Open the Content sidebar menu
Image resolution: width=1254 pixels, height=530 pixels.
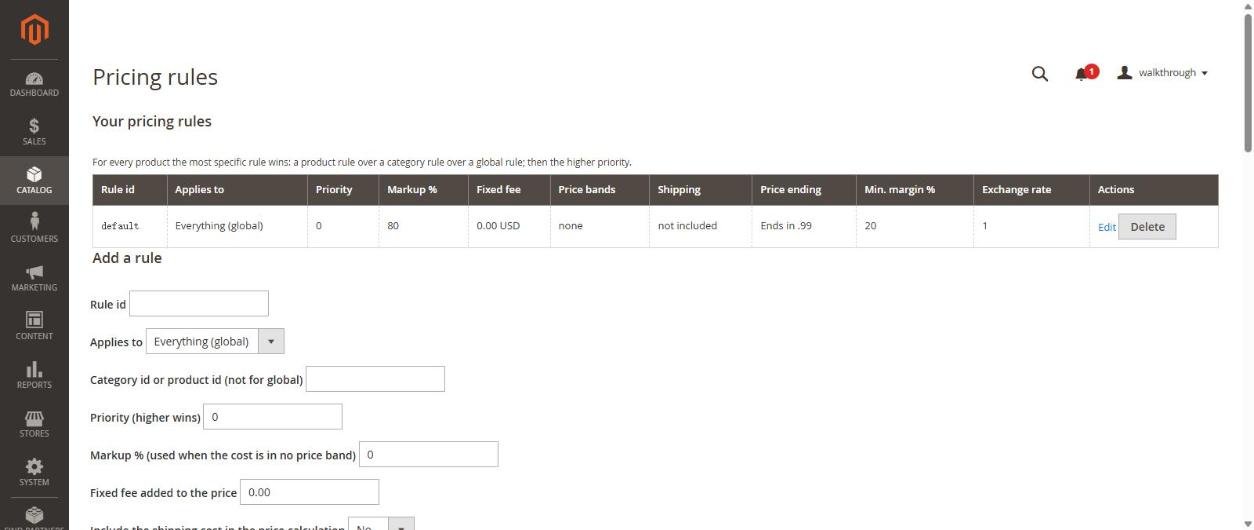[34, 326]
